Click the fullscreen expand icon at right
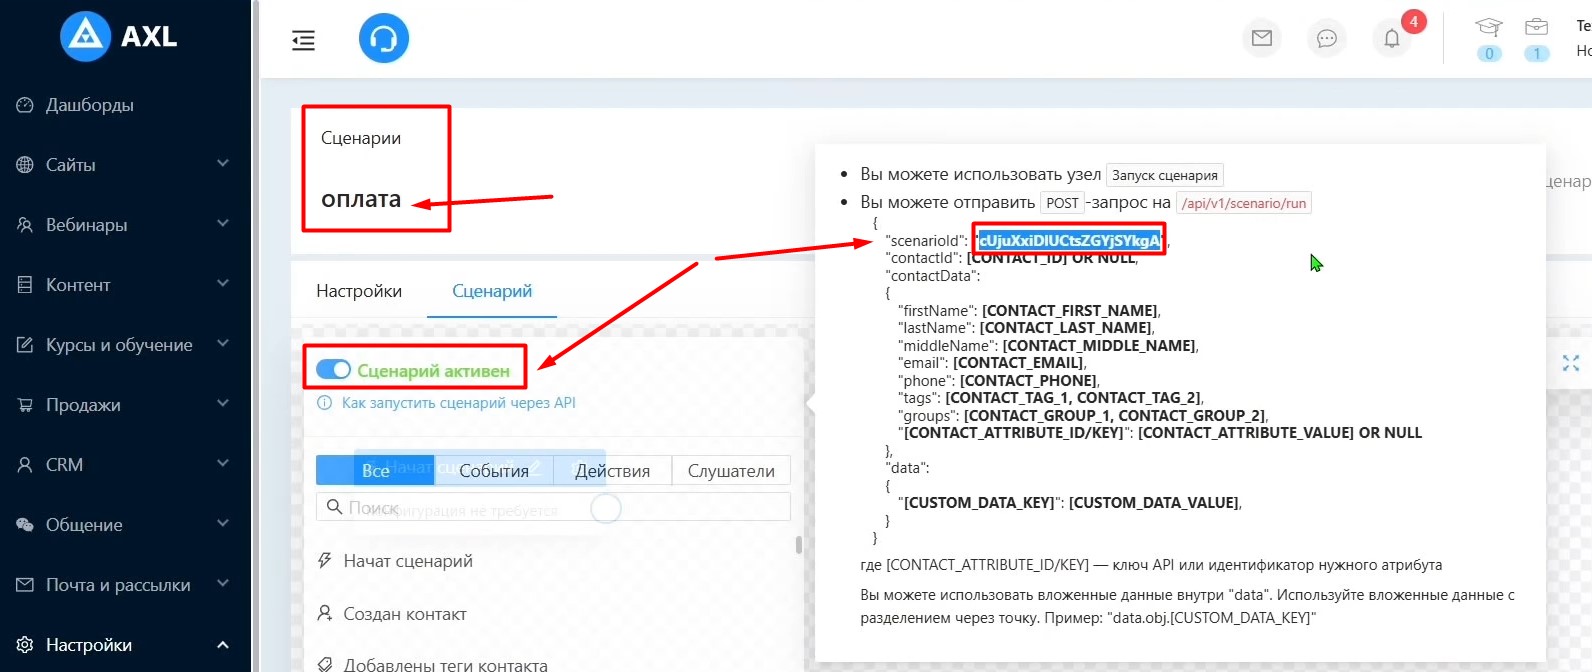The width and height of the screenshot is (1592, 672). coord(1571,363)
